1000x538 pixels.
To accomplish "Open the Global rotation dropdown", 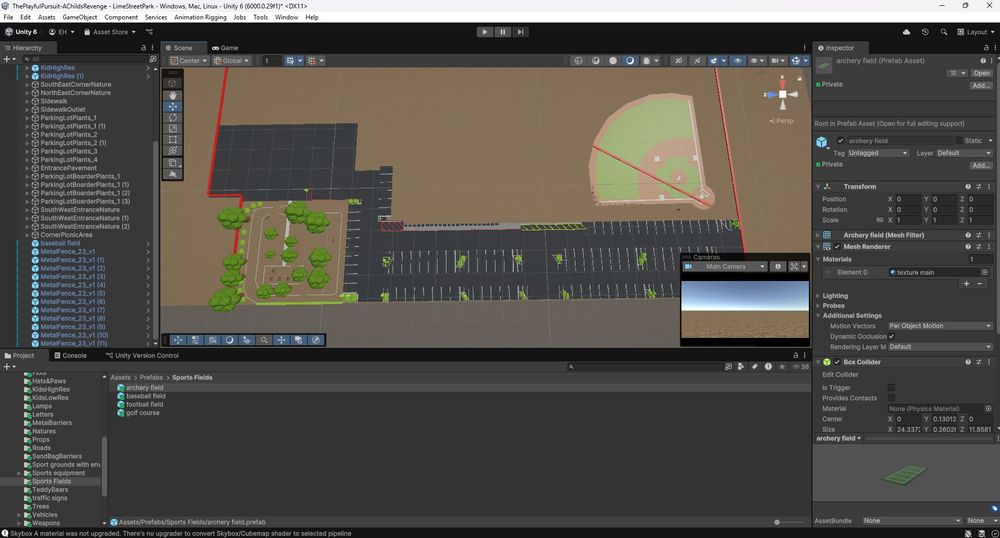I will click(232, 61).
